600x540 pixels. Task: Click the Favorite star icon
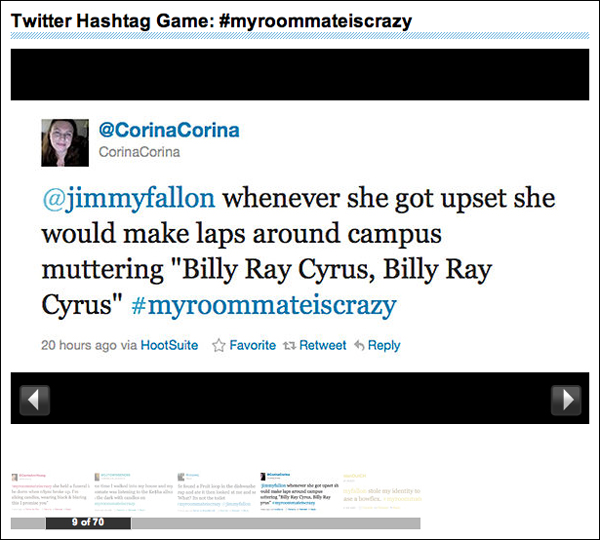click(x=219, y=345)
